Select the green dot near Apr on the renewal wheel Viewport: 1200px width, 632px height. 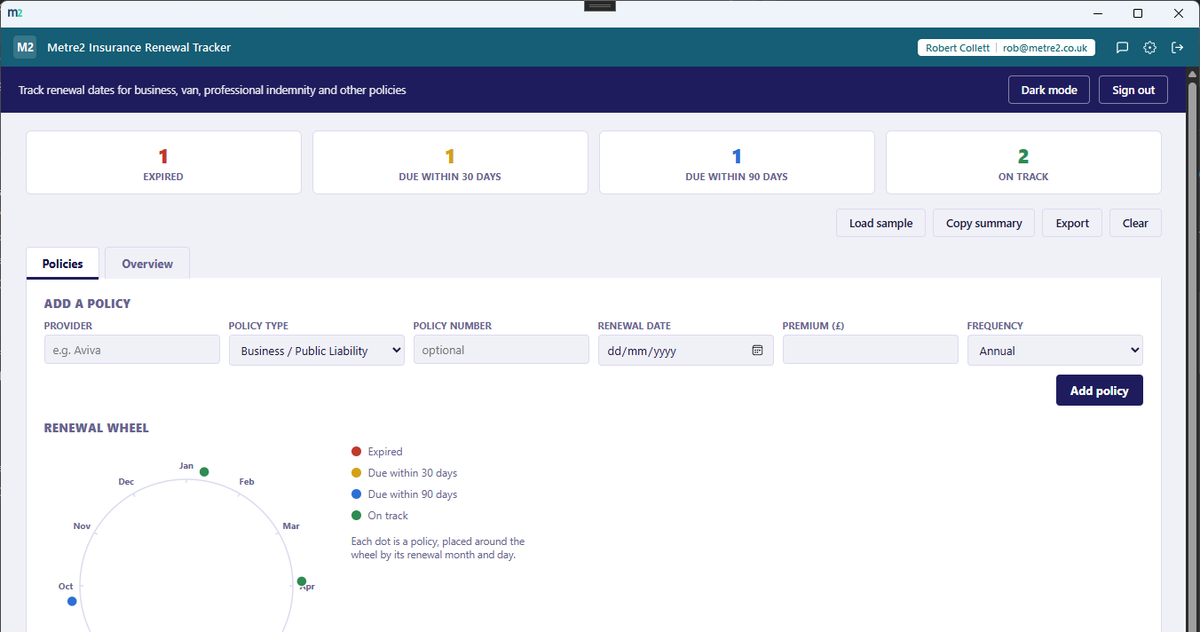(301, 581)
